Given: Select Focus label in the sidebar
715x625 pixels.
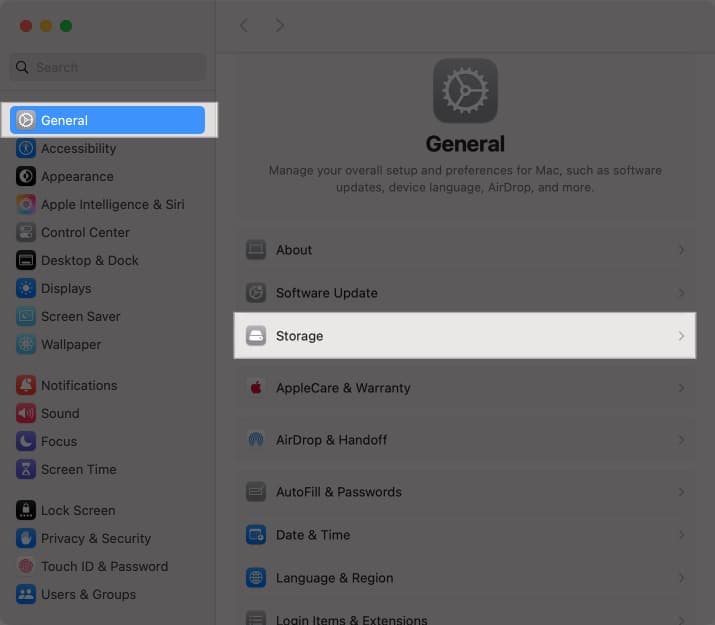Looking at the screenshot, I should 59,441.
